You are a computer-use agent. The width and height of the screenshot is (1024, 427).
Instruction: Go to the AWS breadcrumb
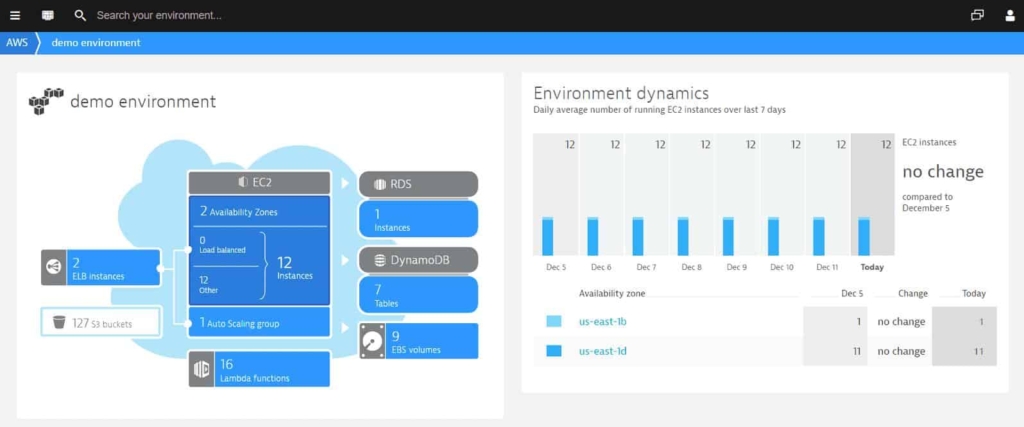tap(17, 43)
